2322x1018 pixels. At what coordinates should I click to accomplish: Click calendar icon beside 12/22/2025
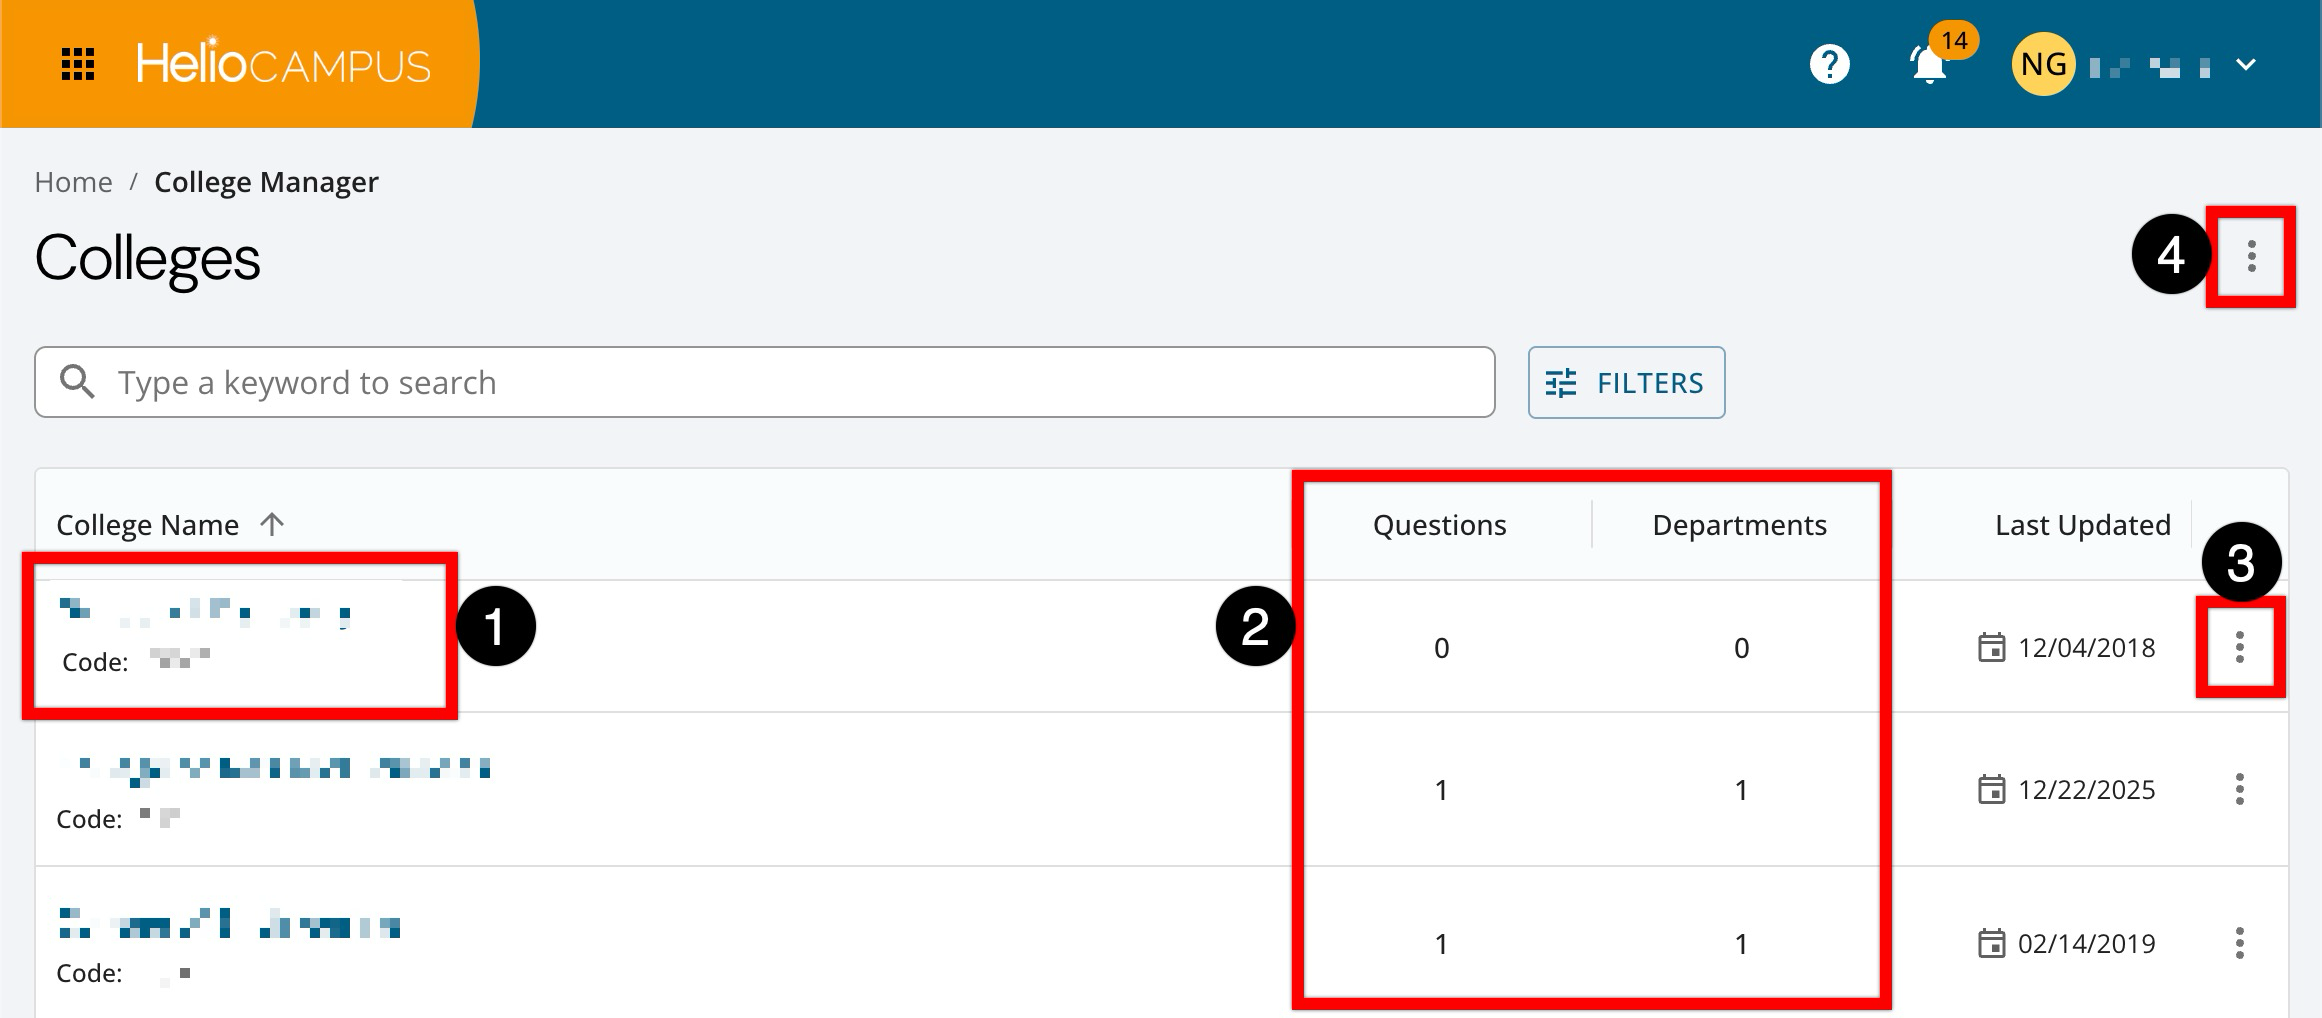pyautogui.click(x=1991, y=790)
